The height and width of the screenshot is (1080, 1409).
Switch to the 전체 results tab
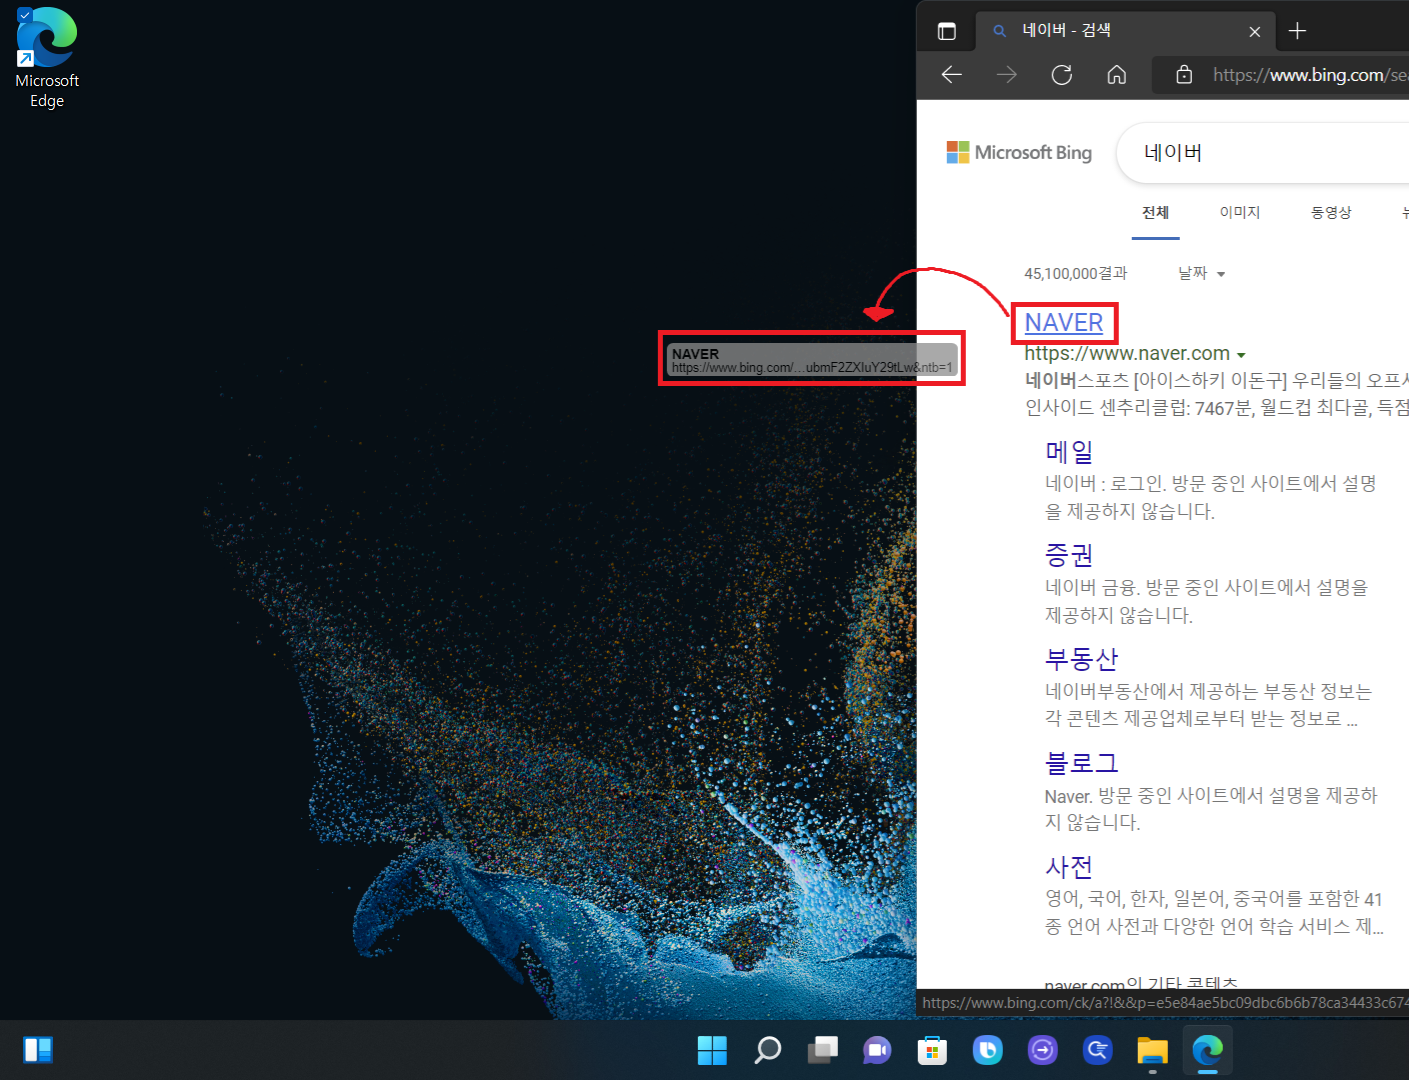click(x=1155, y=212)
